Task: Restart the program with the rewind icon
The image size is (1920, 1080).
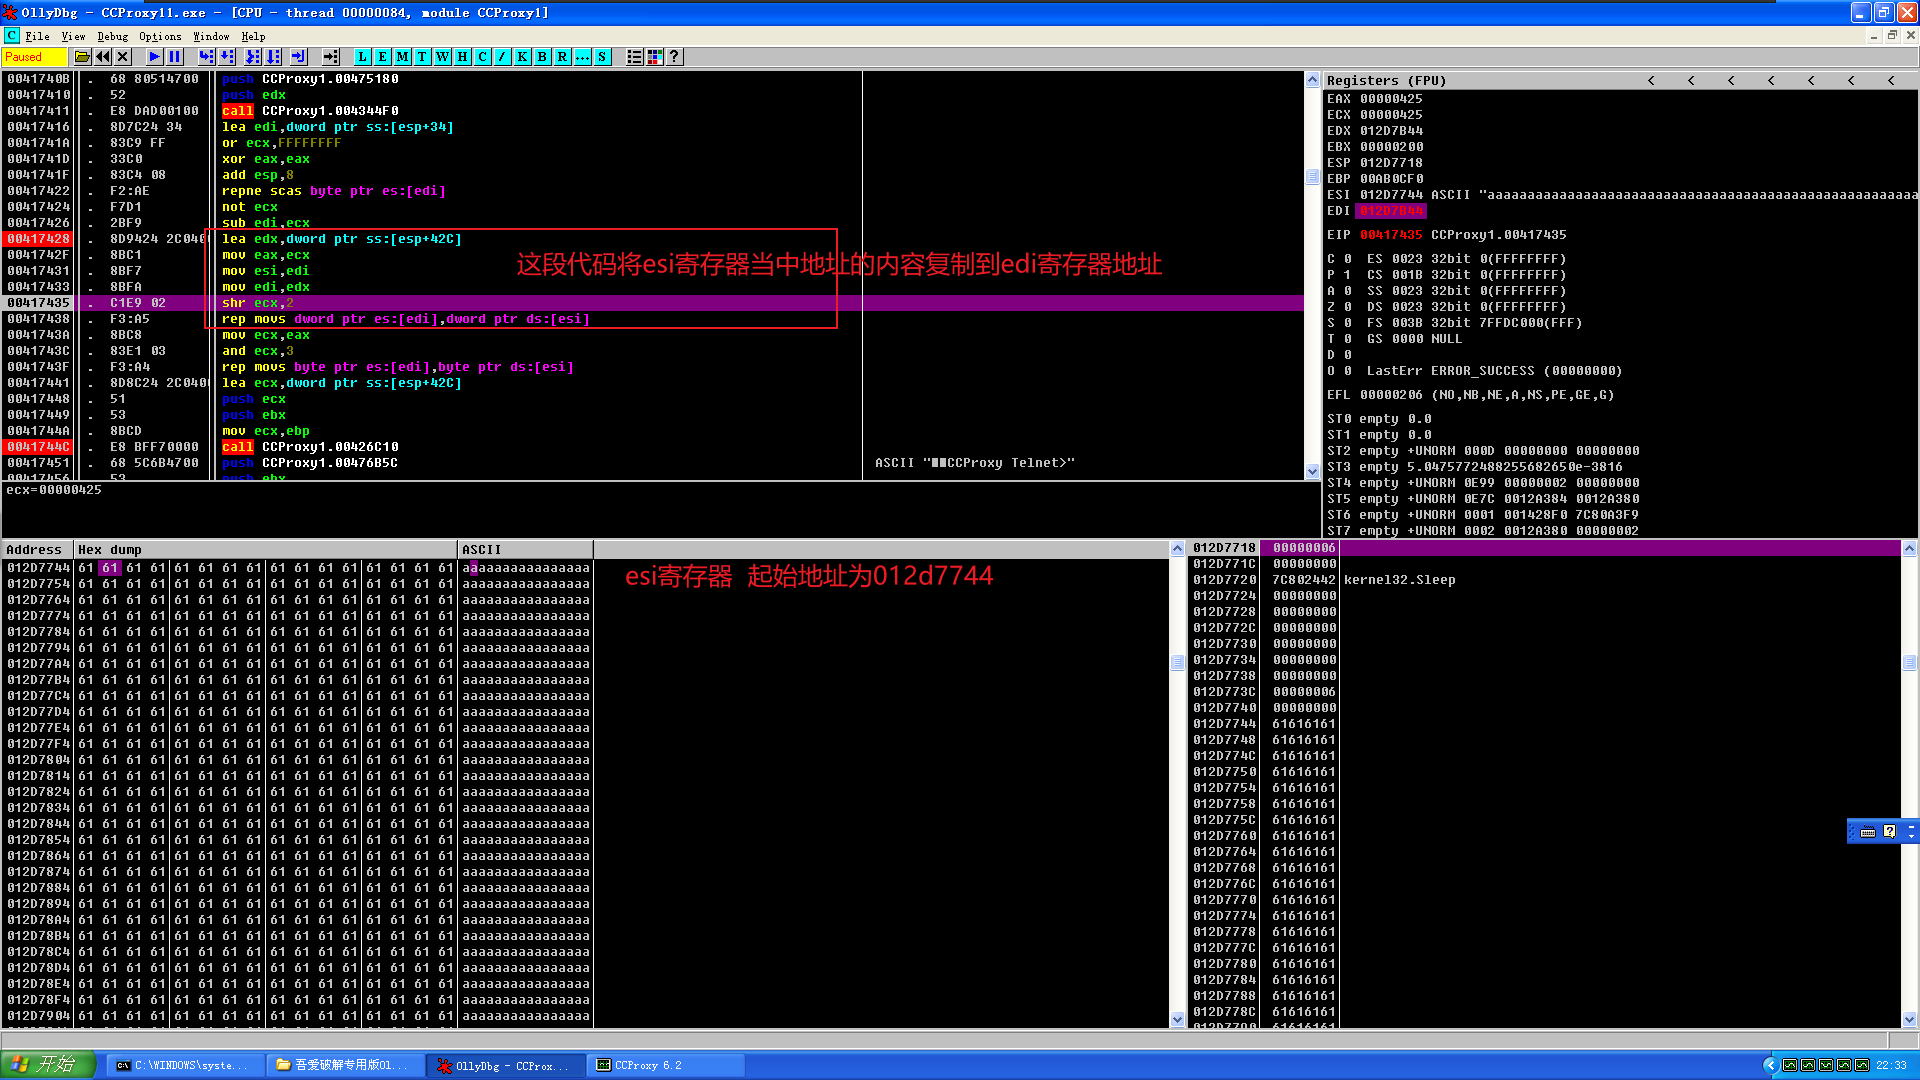Action: pos(102,57)
